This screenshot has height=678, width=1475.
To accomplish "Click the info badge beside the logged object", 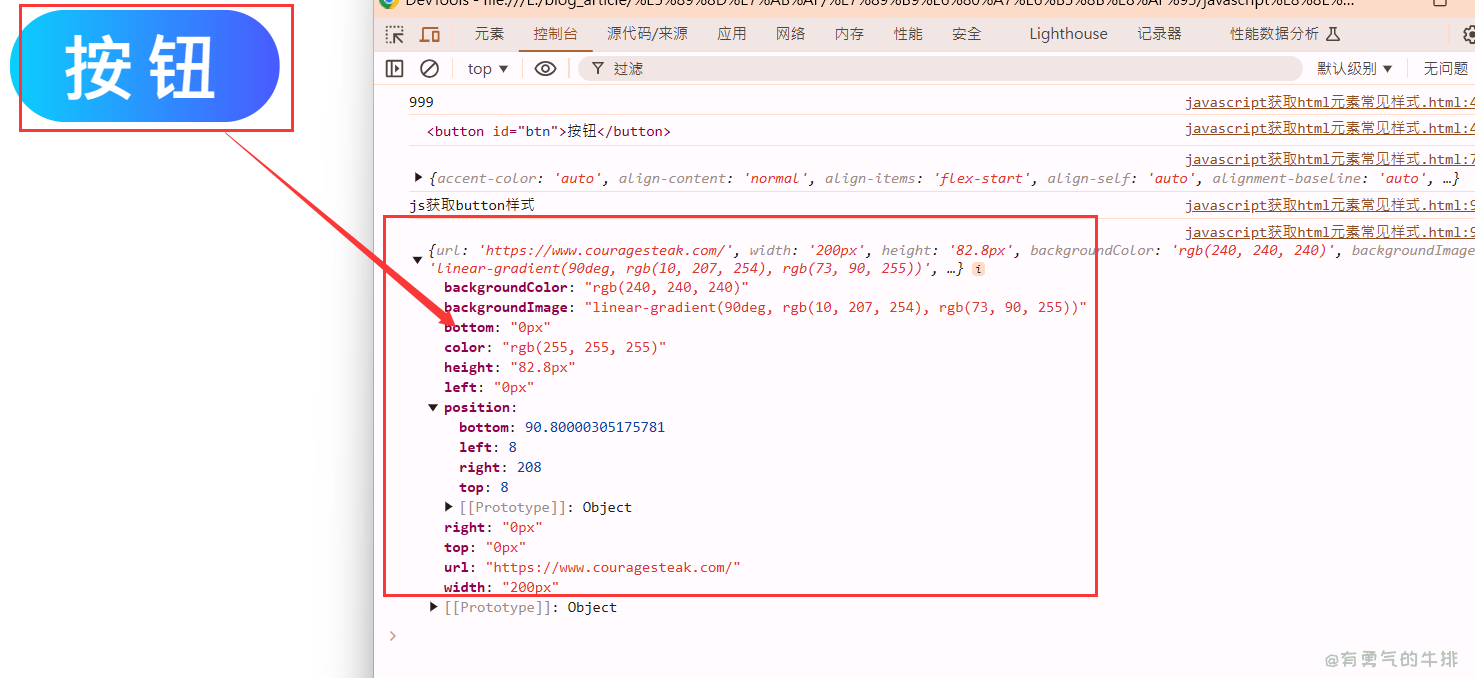I will pyautogui.click(x=978, y=269).
